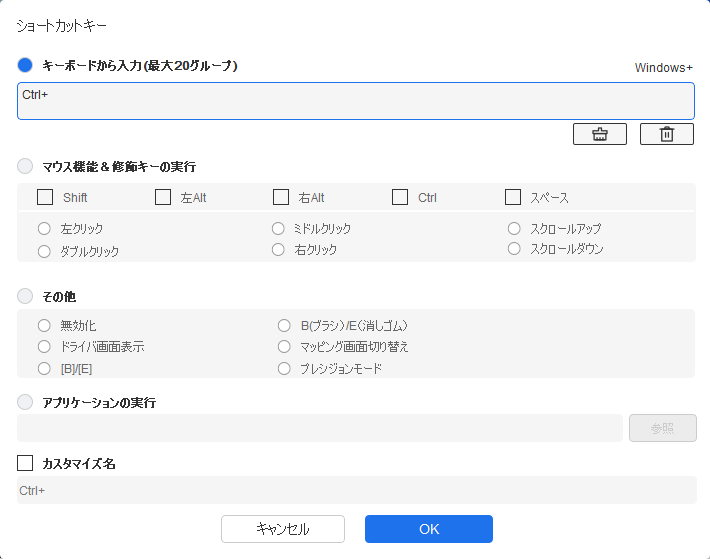This screenshot has width=710, height=559.
Task: Select the 無効化 option
Action: tap(44, 325)
